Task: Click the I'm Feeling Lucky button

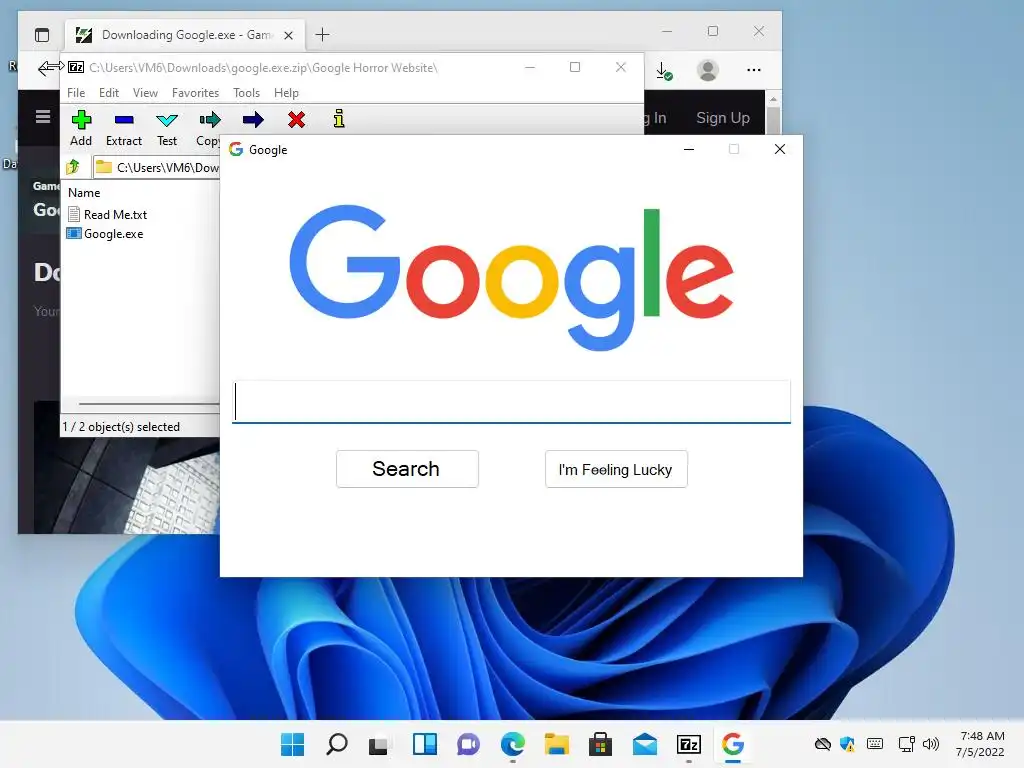Action: click(x=616, y=469)
